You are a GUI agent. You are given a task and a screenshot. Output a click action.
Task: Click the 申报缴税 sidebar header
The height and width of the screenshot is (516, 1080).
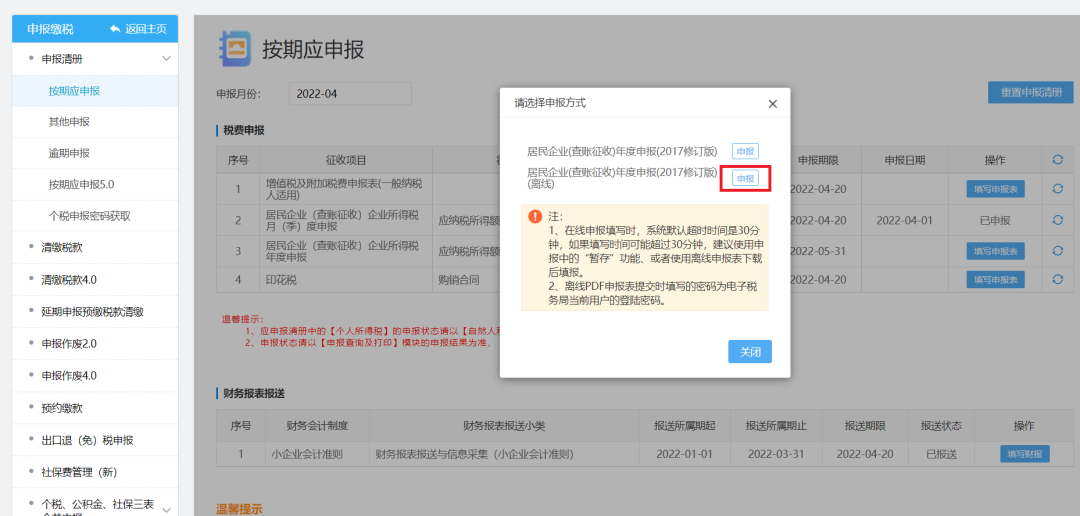point(50,29)
